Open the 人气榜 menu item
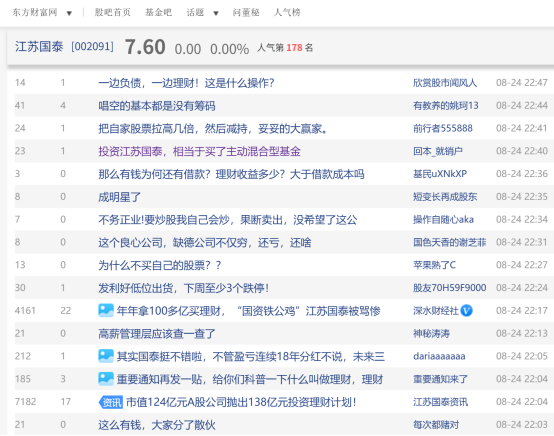This screenshot has width=554, height=436. click(x=287, y=12)
